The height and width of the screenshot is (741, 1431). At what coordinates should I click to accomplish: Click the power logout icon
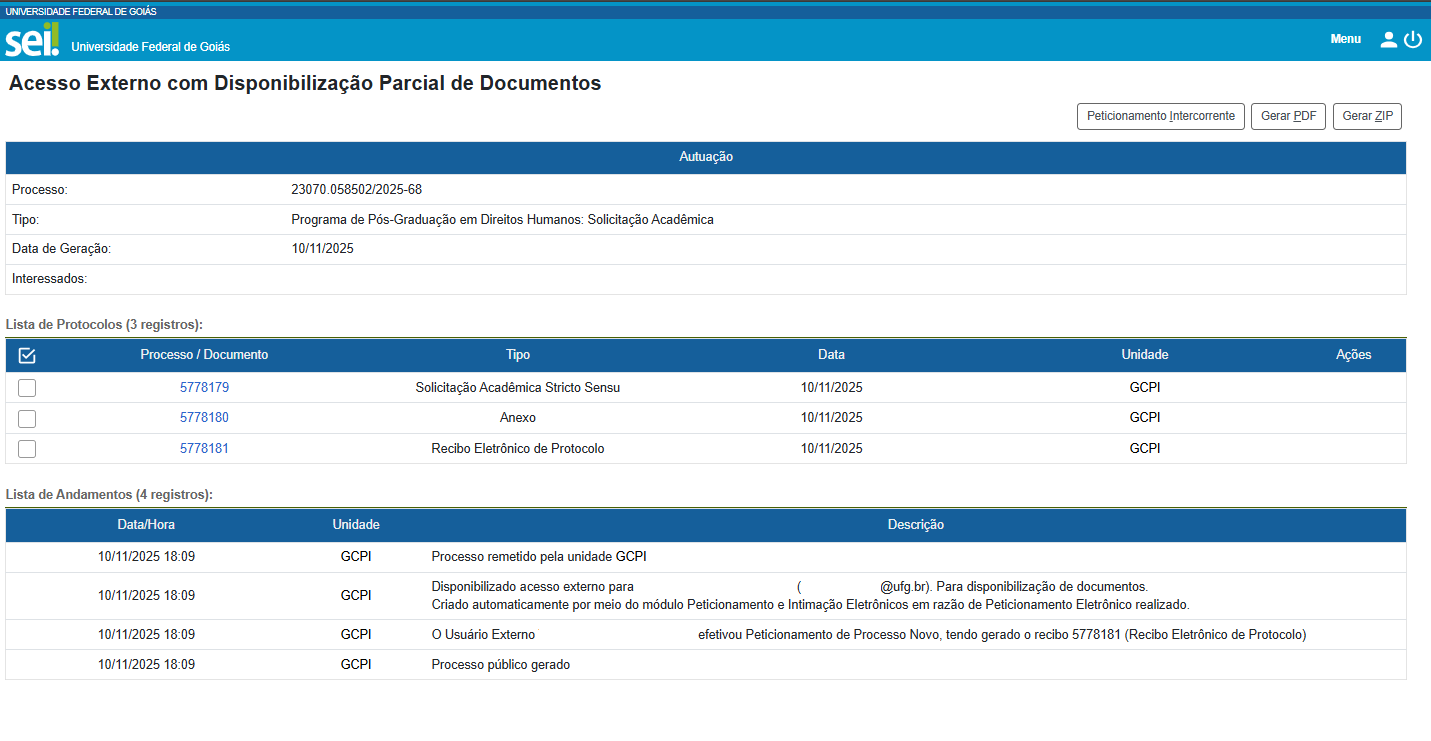click(x=1413, y=40)
